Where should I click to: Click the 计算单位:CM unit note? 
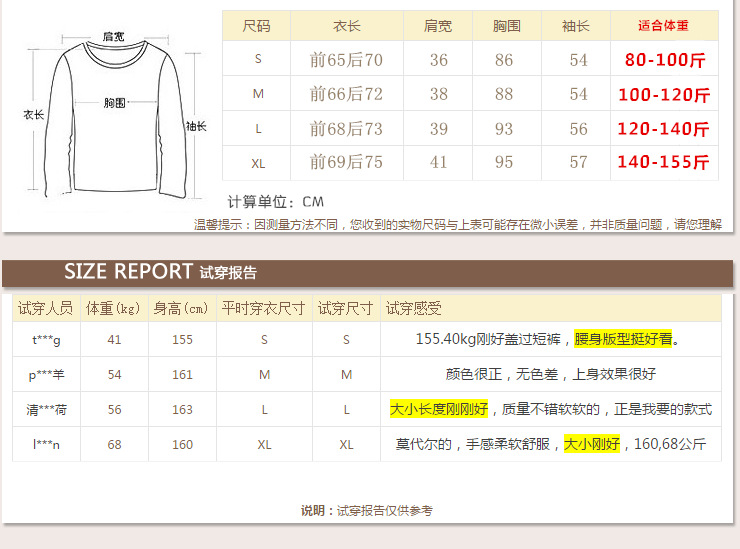tap(276, 202)
